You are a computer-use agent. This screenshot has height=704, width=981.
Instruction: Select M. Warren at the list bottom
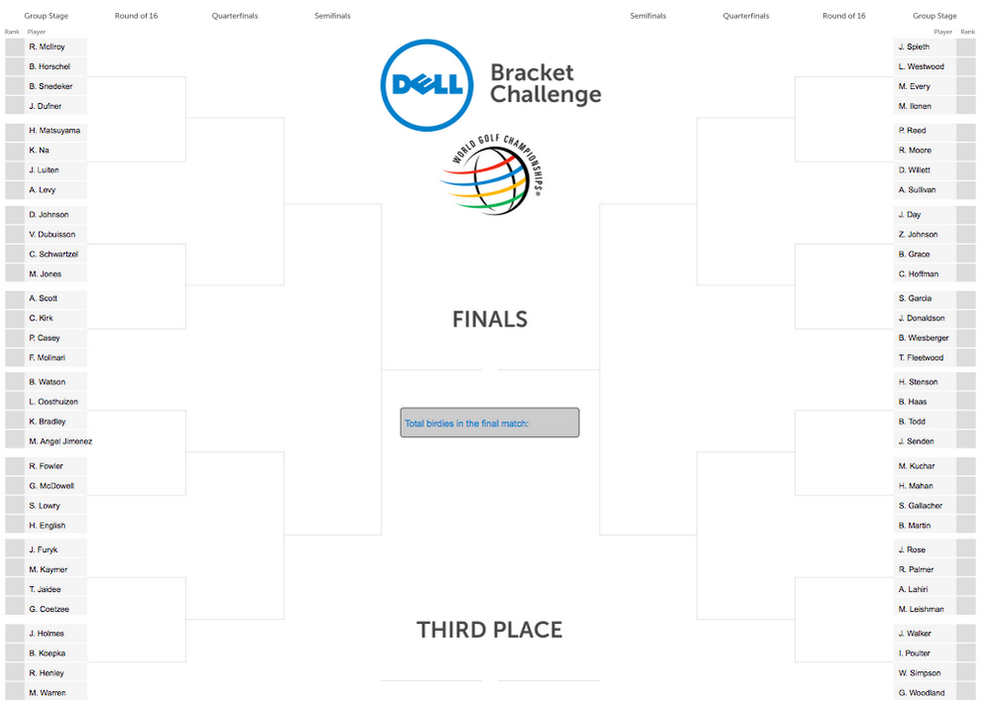56,693
